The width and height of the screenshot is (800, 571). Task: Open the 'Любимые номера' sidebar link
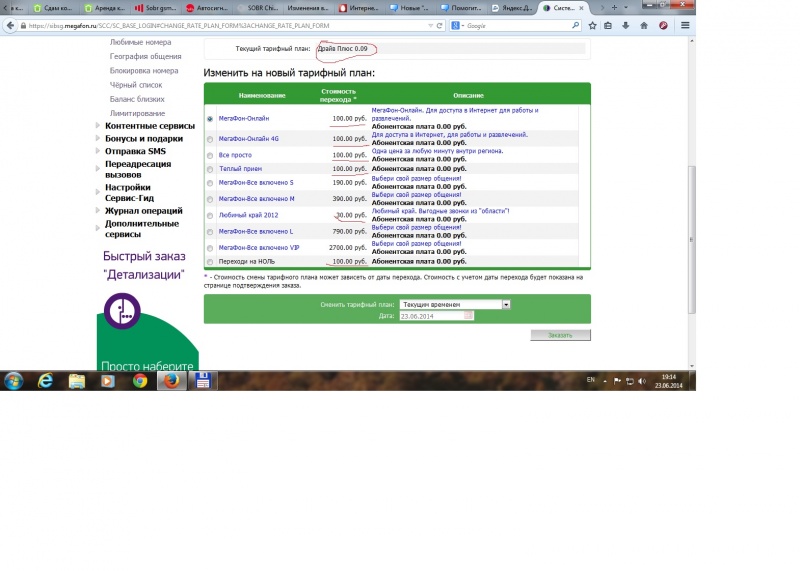tap(140, 42)
